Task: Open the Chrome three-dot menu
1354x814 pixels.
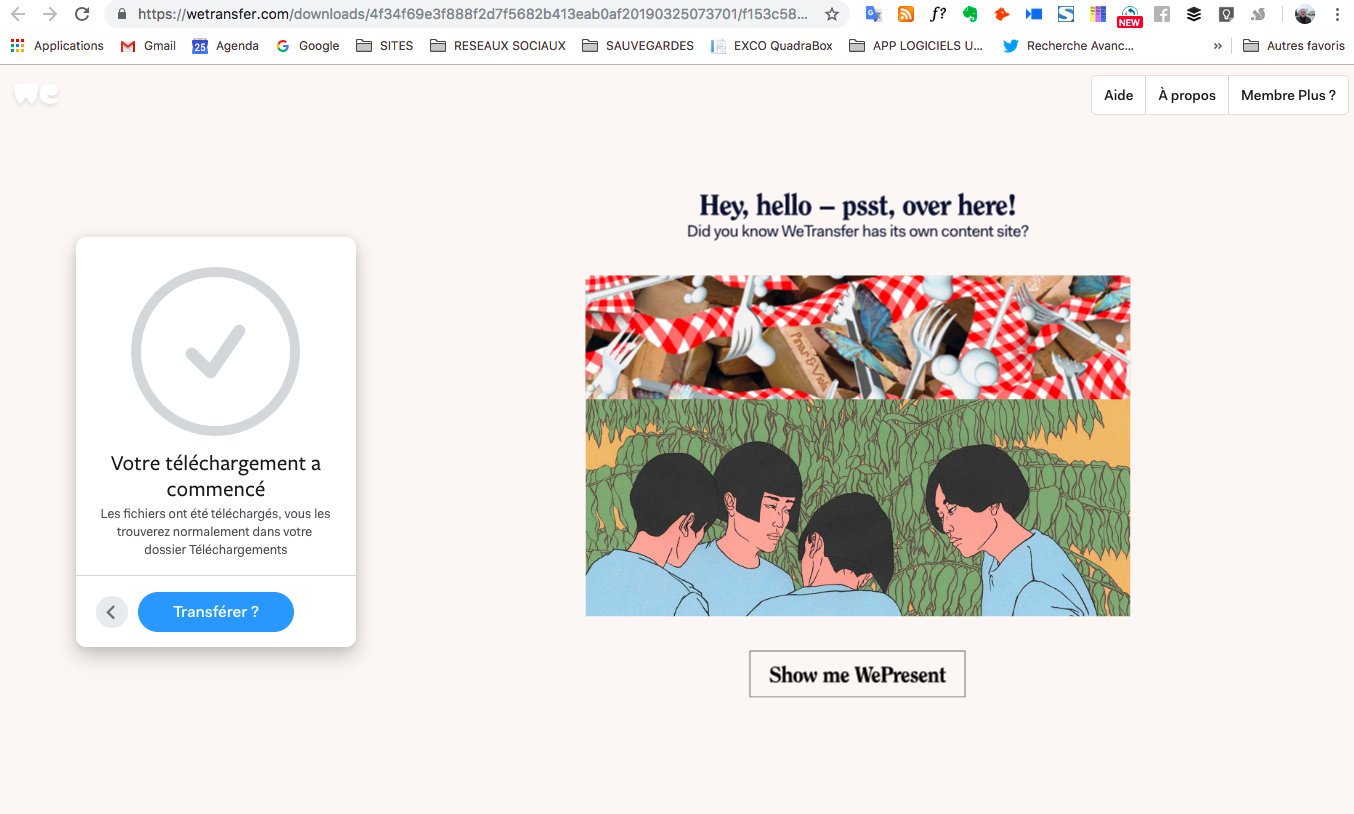Action: click(1337, 14)
